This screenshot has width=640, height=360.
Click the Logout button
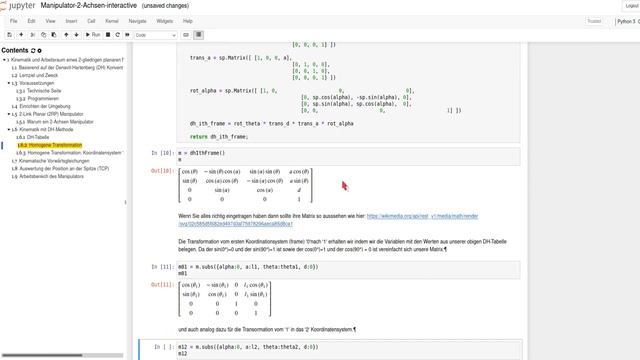tap(631, 6)
